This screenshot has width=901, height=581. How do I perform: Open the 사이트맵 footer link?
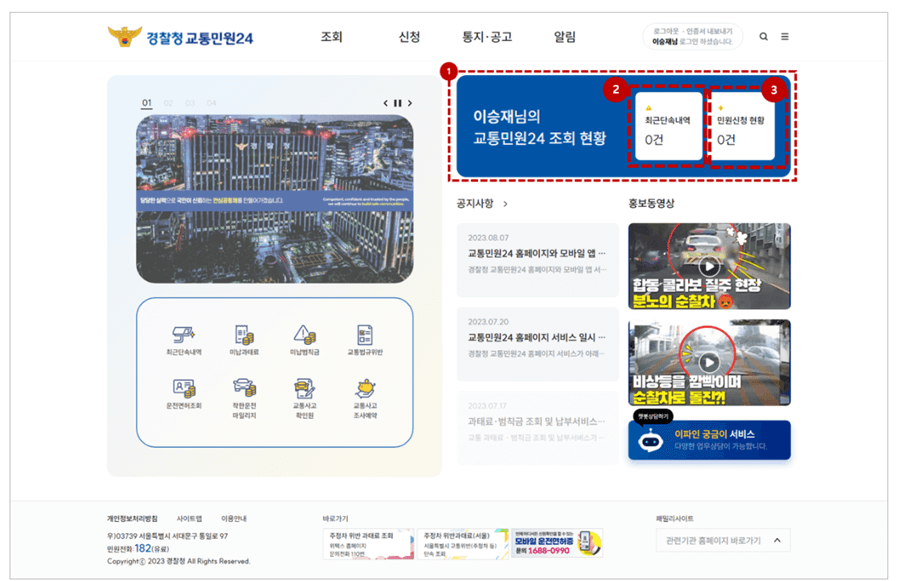(189, 519)
